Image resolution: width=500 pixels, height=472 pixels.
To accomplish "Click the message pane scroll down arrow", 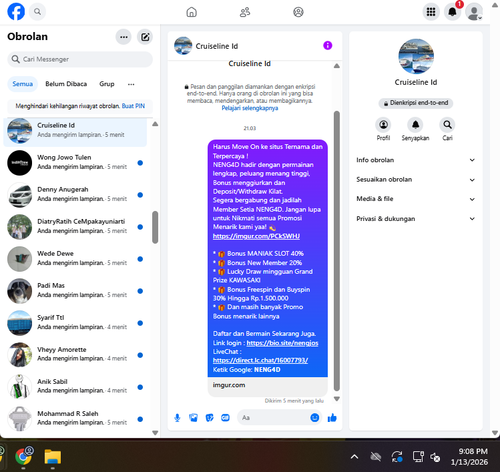I will [337, 399].
